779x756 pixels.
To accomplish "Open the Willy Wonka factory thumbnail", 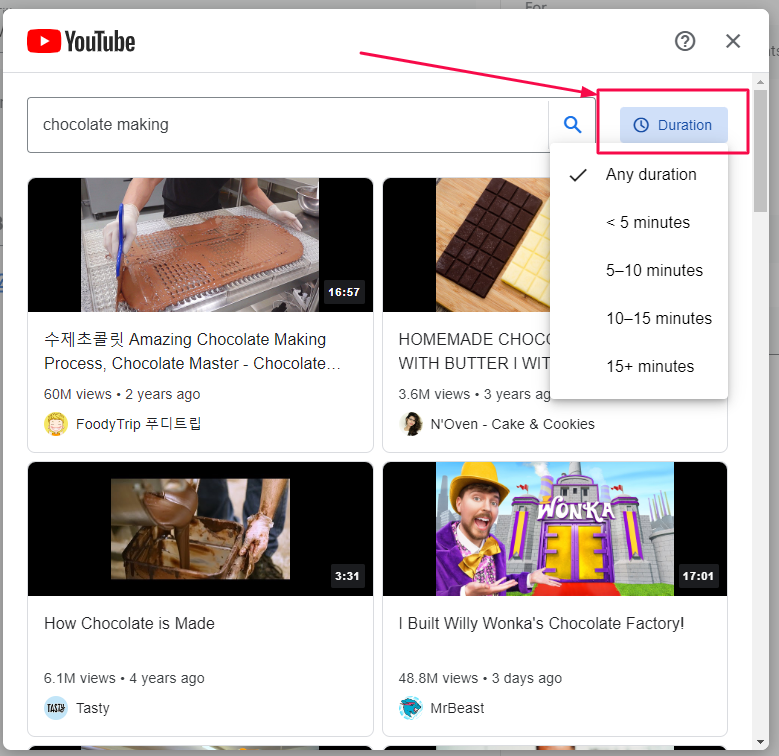I will click(x=555, y=529).
